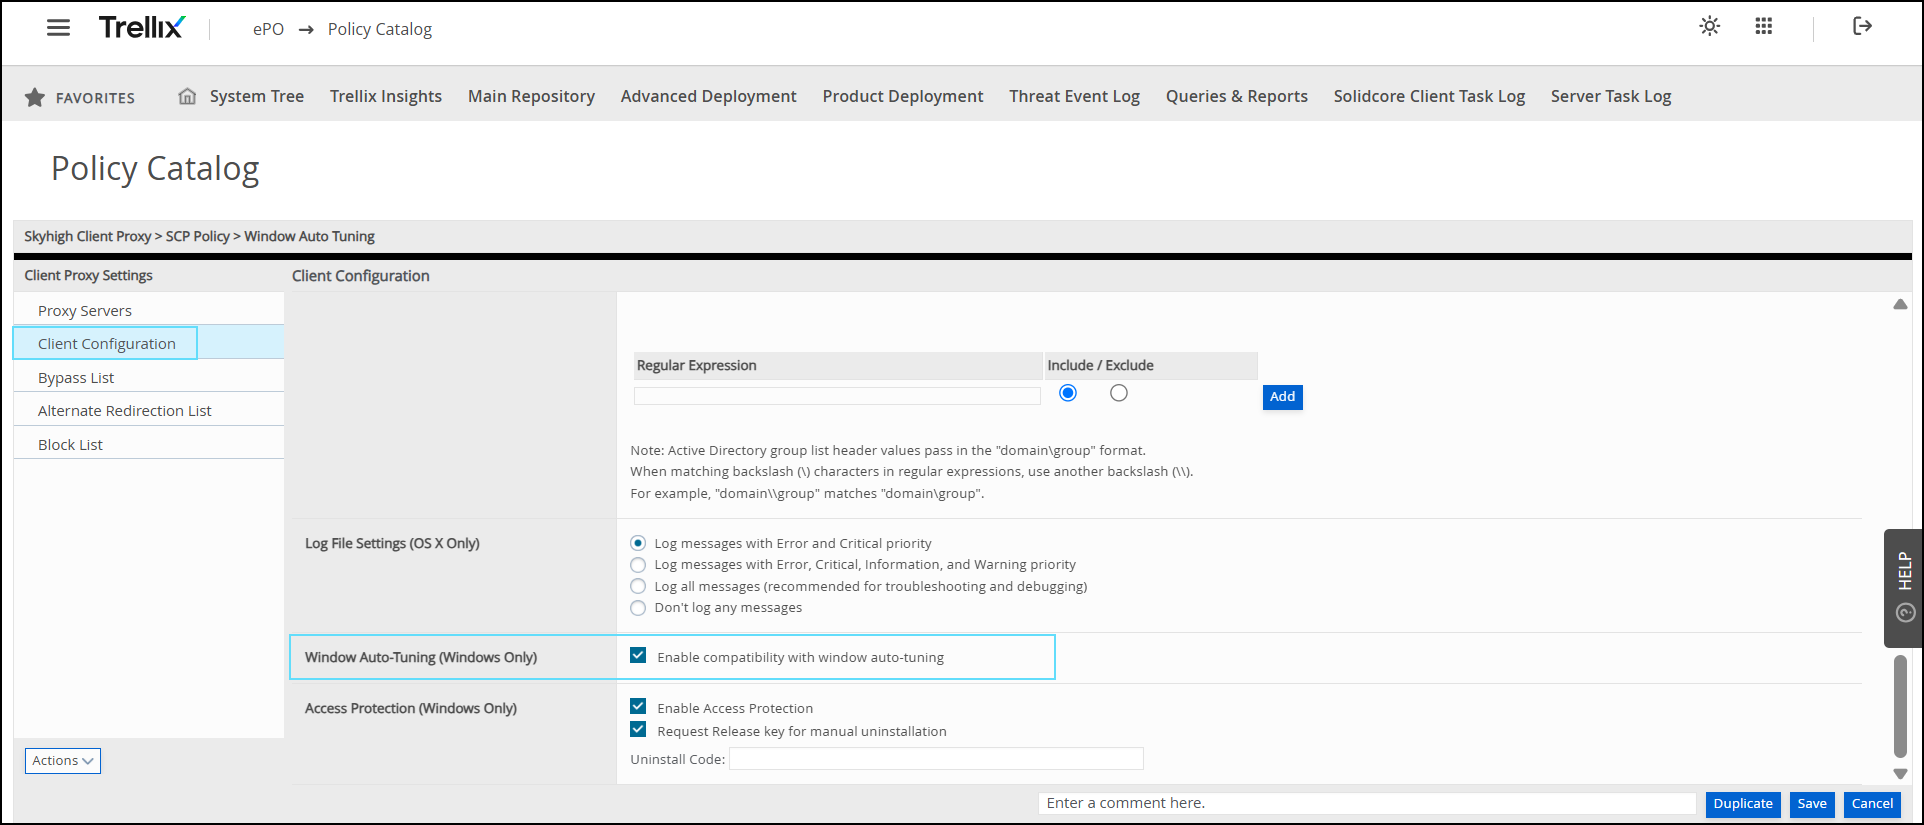
Task: Select the Exclude radio button
Action: [x=1119, y=393]
